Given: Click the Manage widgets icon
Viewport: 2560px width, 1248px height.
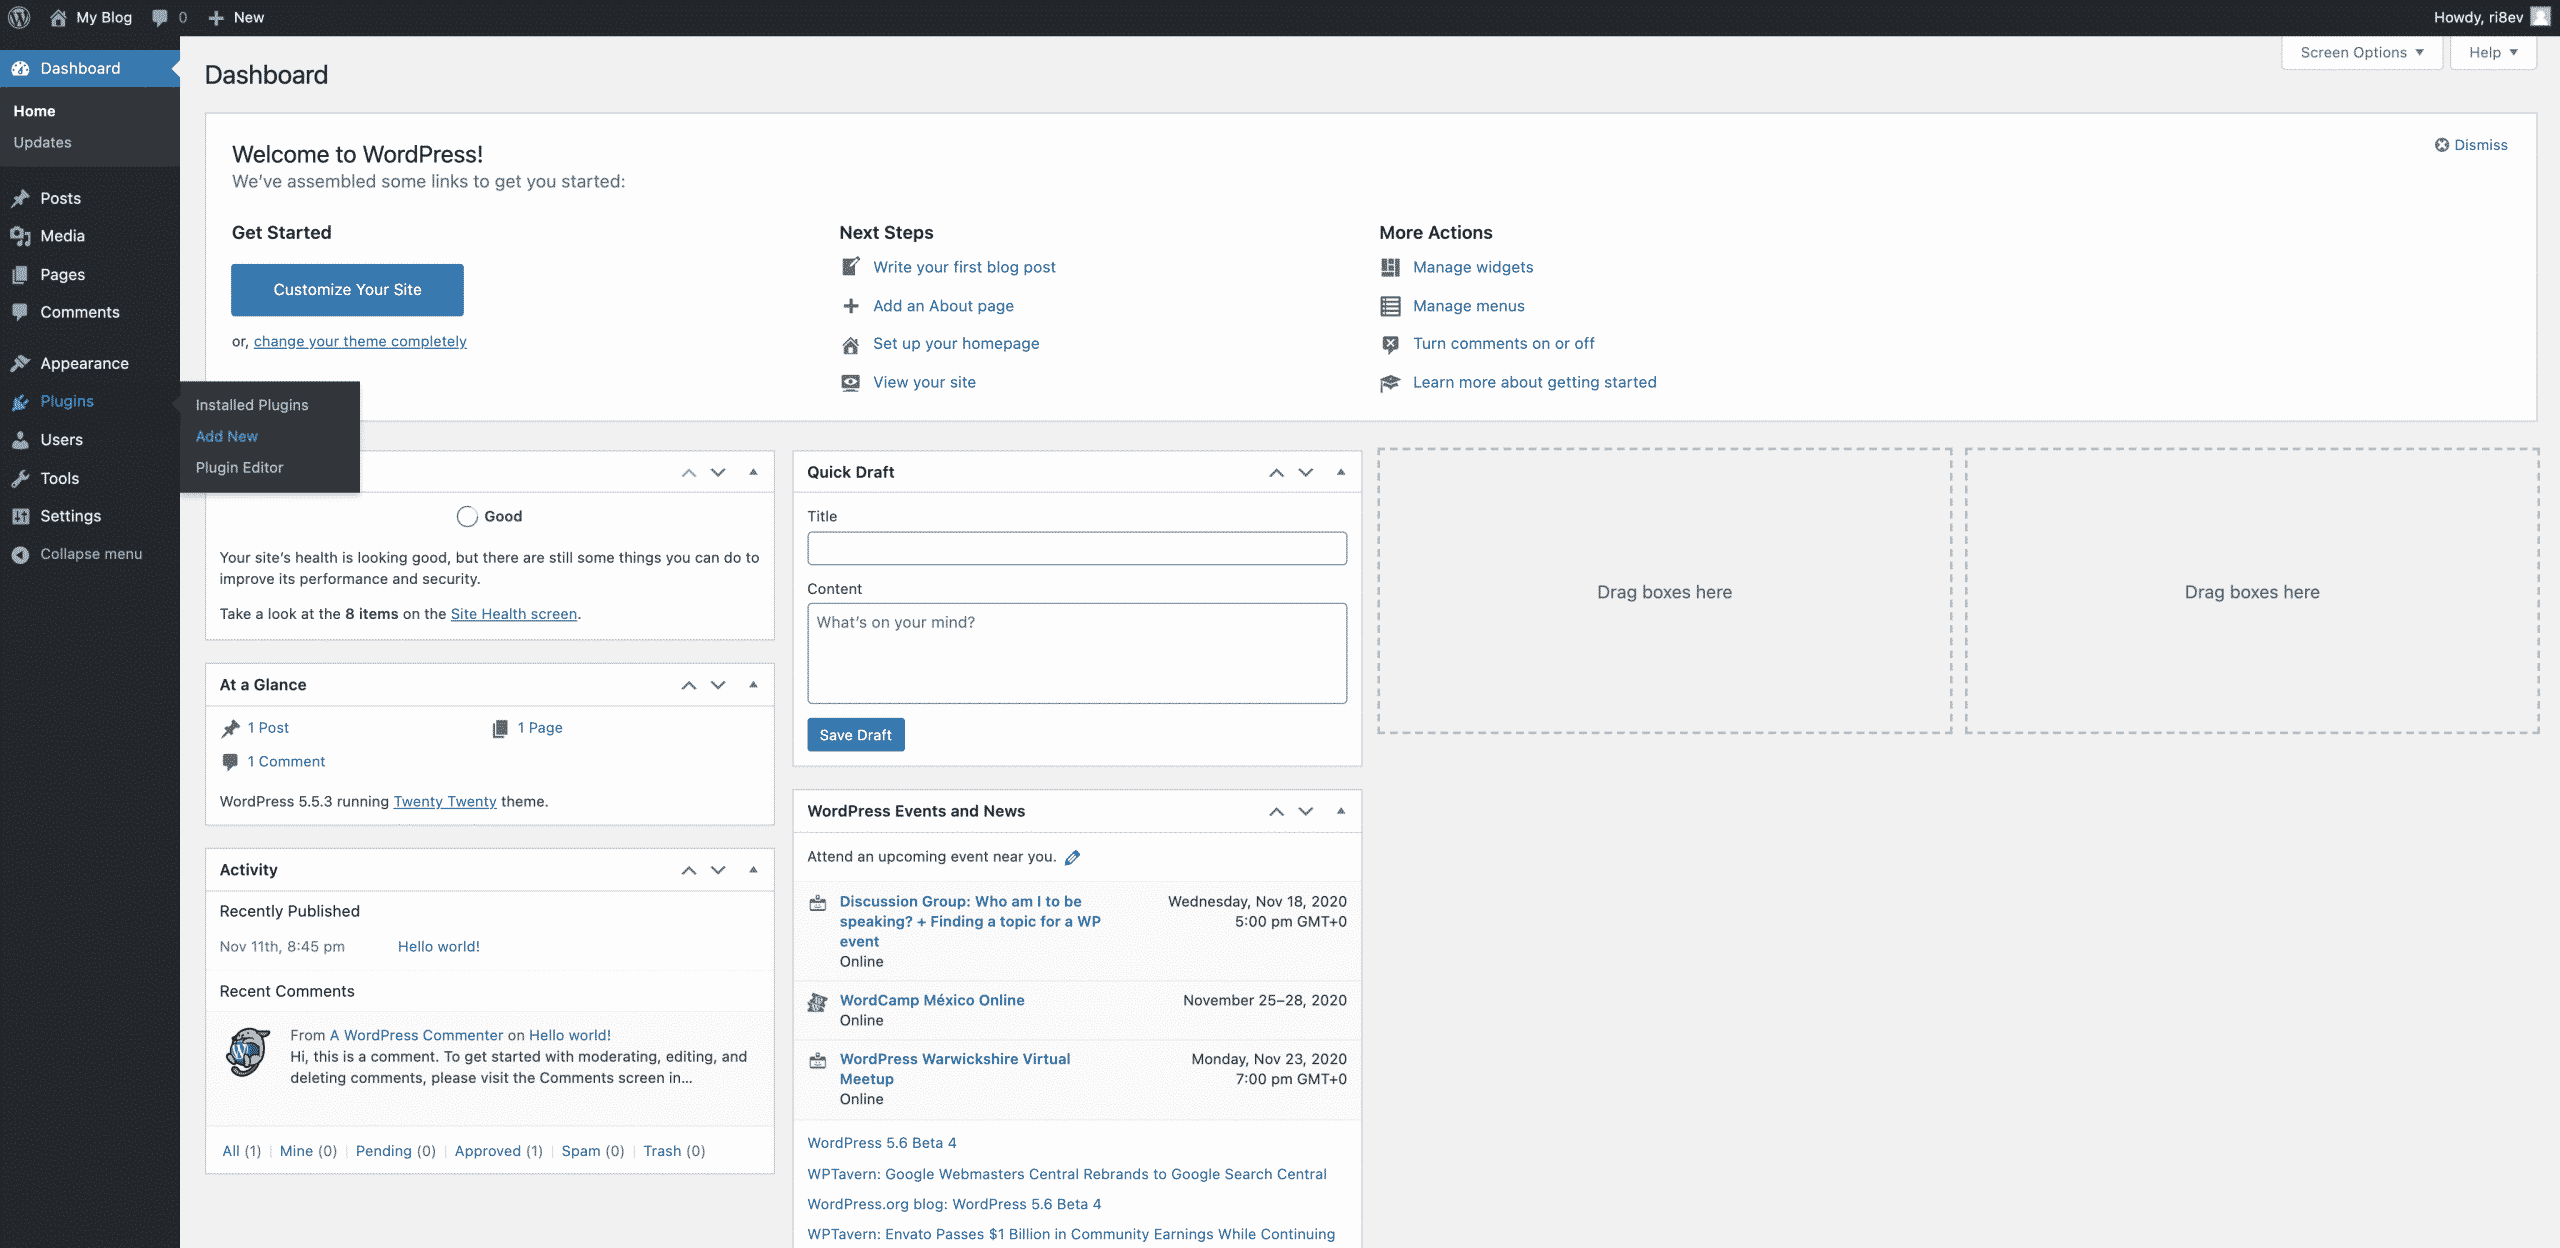Looking at the screenshot, I should click(1390, 267).
